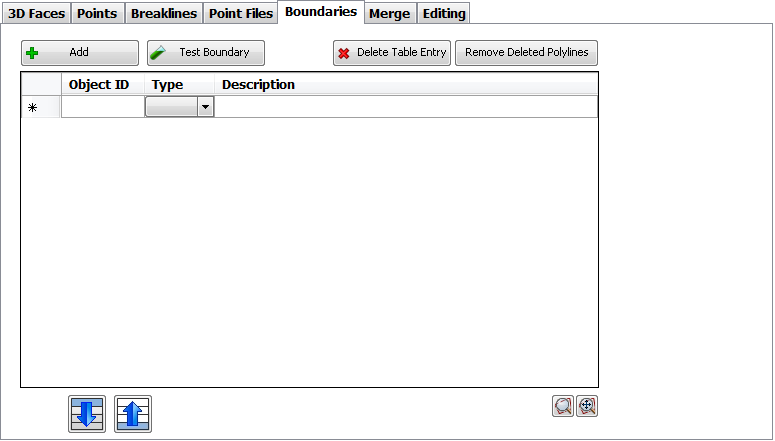Click the move row down arrow icon

tap(86, 414)
